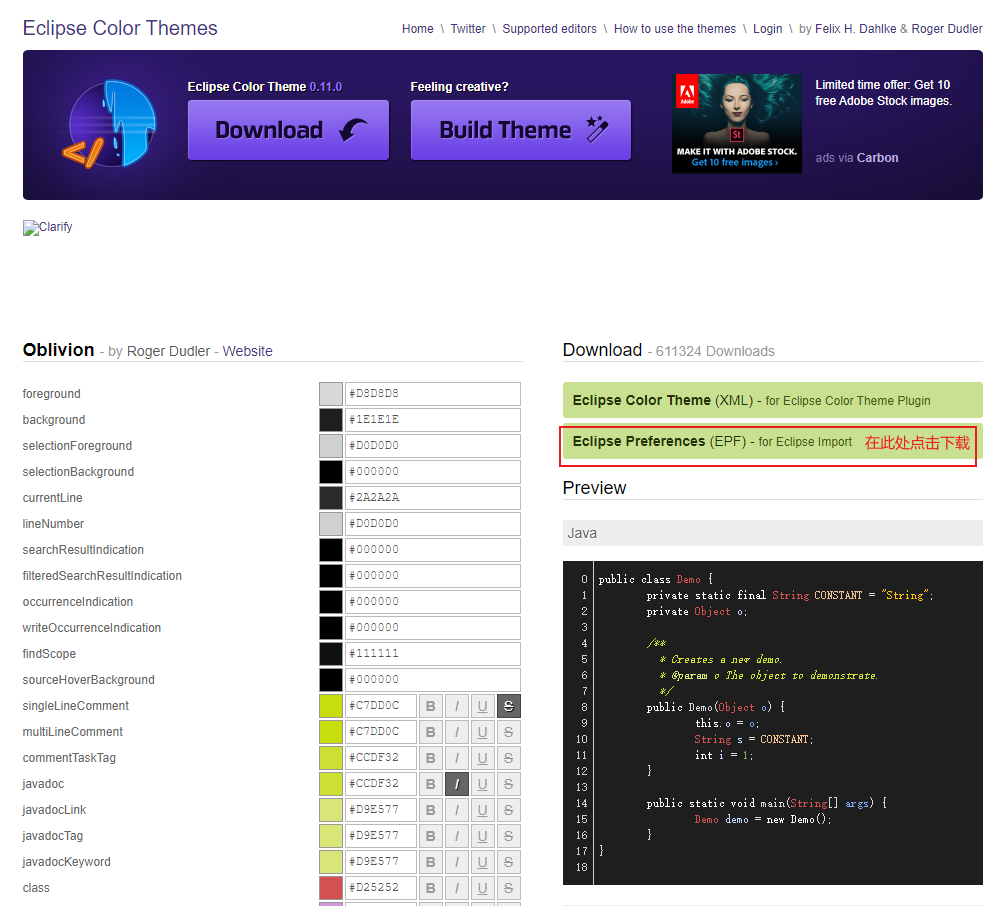Screen dimensions: 1006x906
Task: Toggle italic for singleLineComment
Action: (457, 706)
